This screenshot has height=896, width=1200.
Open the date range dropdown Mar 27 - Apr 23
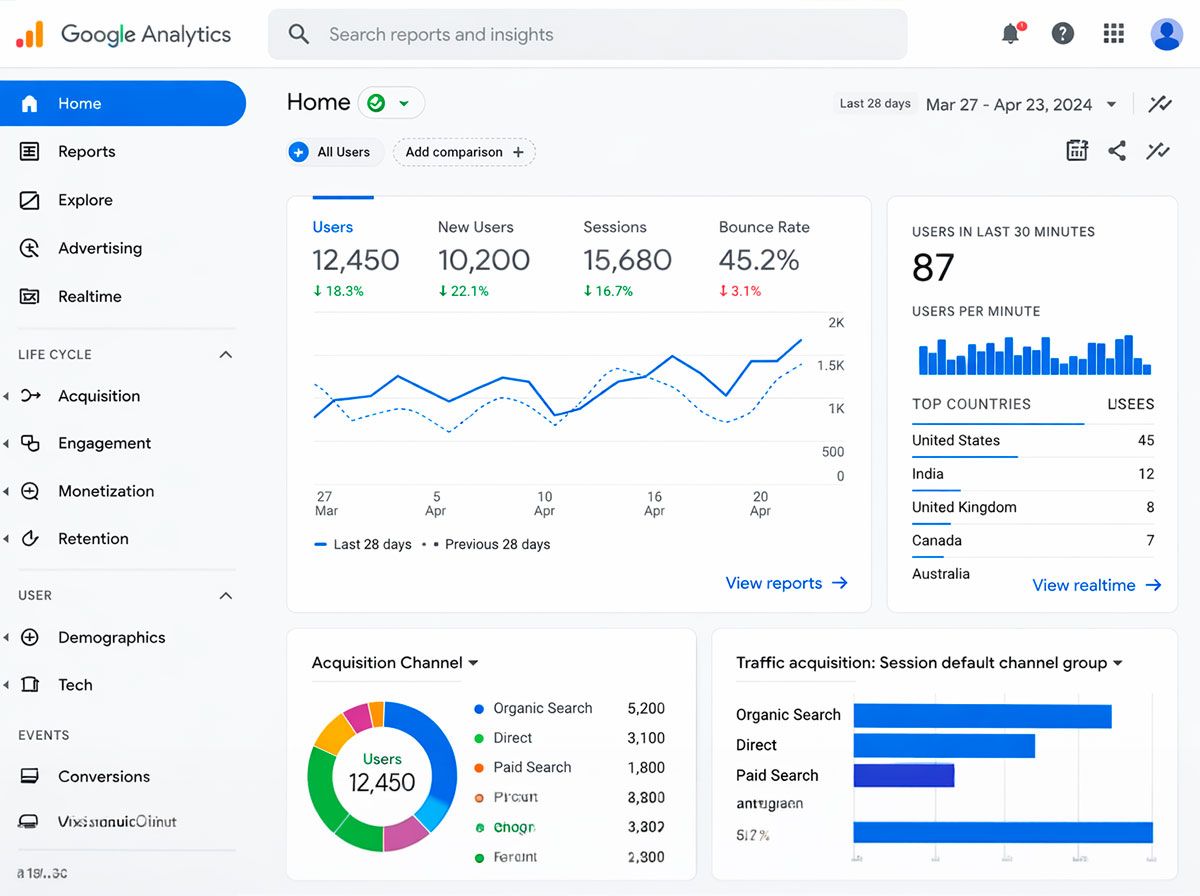[x=1021, y=104]
